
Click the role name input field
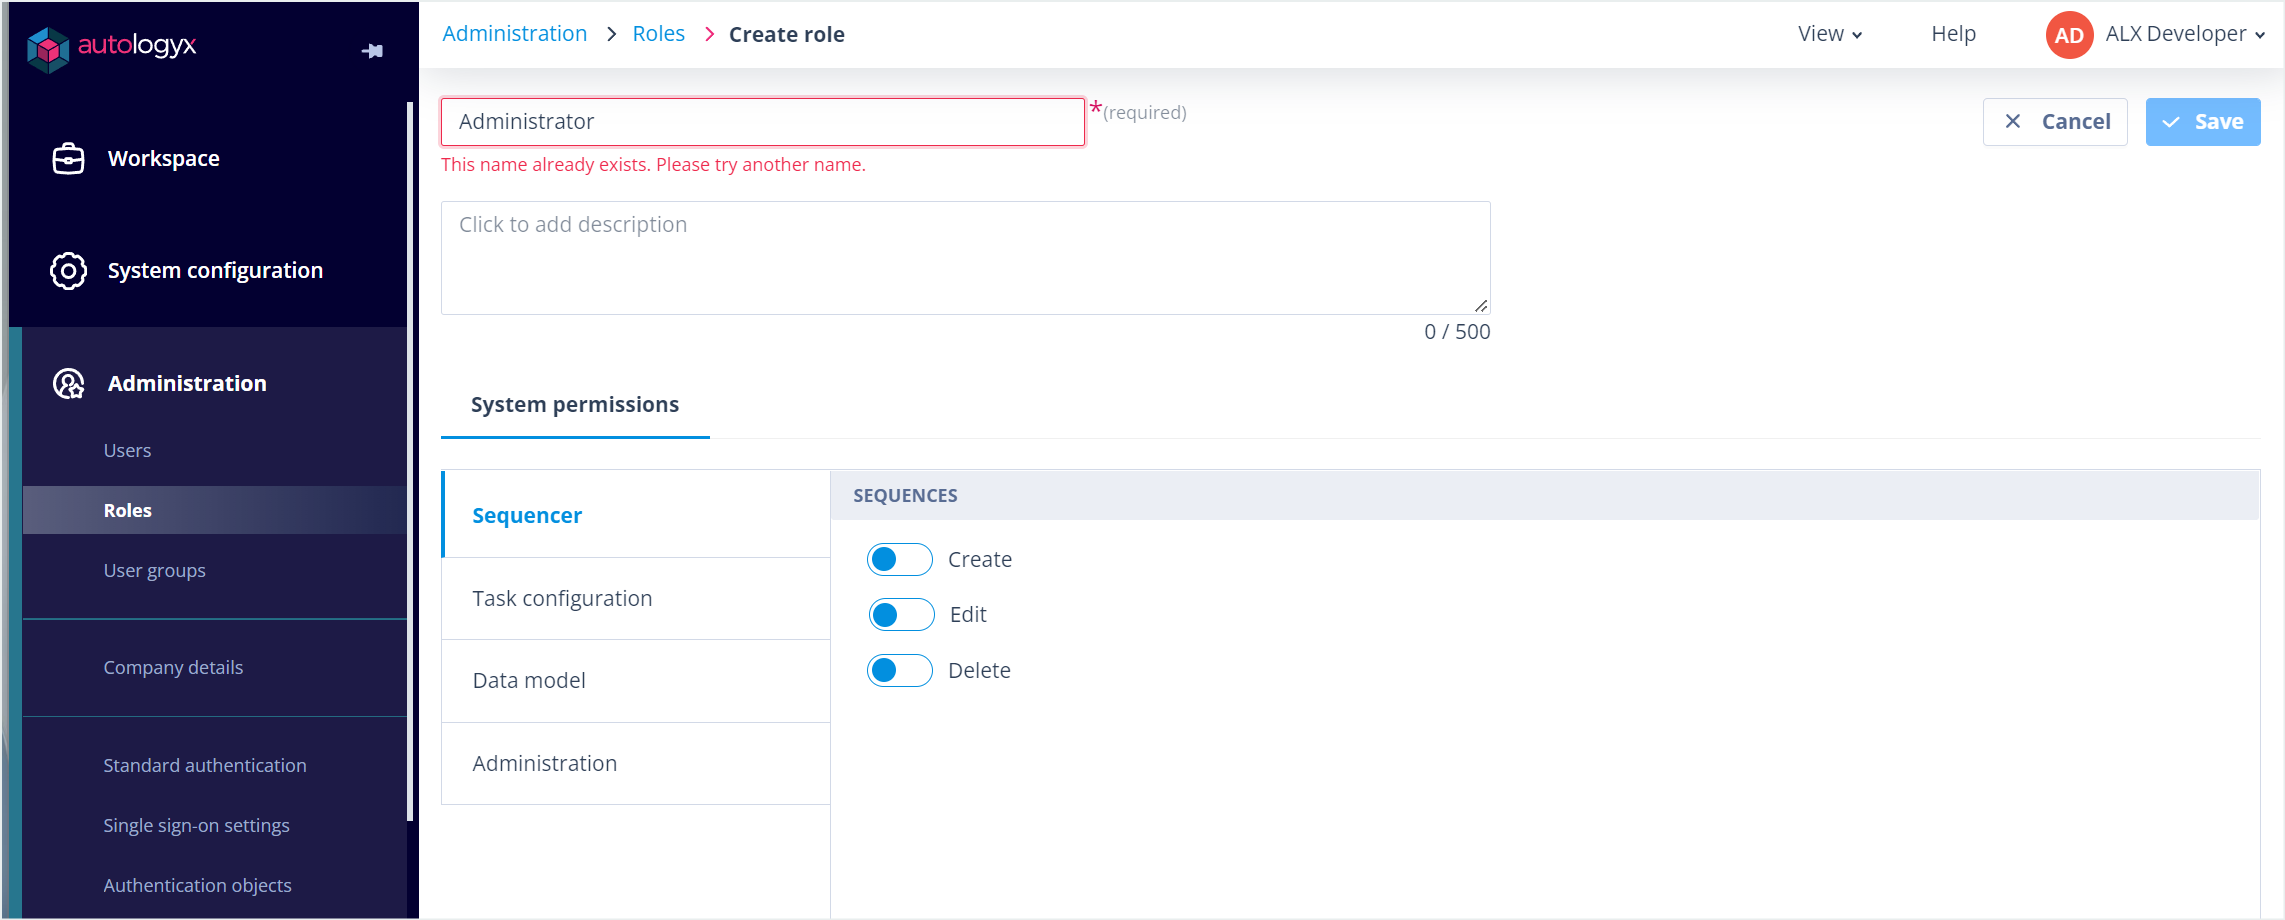pos(763,122)
